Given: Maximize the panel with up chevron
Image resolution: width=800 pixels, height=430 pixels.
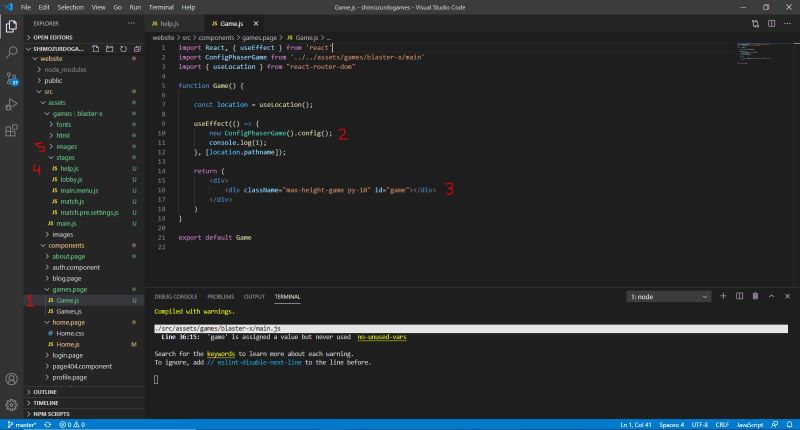Looking at the screenshot, I should click(x=771, y=296).
